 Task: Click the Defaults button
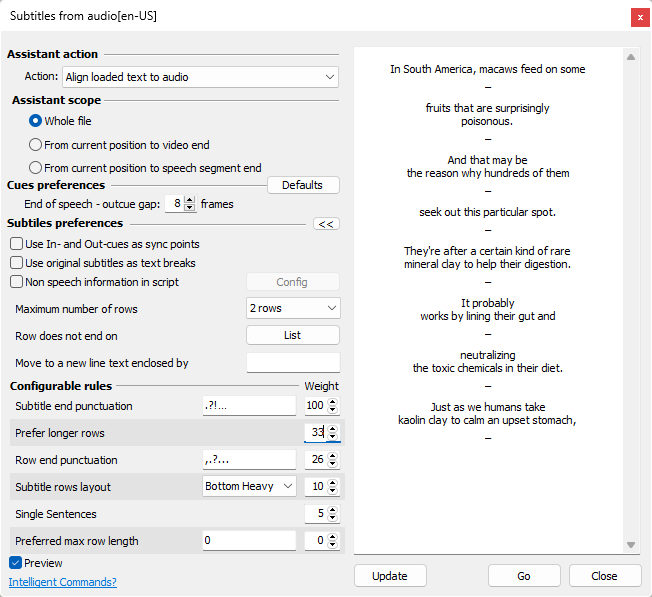coord(302,185)
